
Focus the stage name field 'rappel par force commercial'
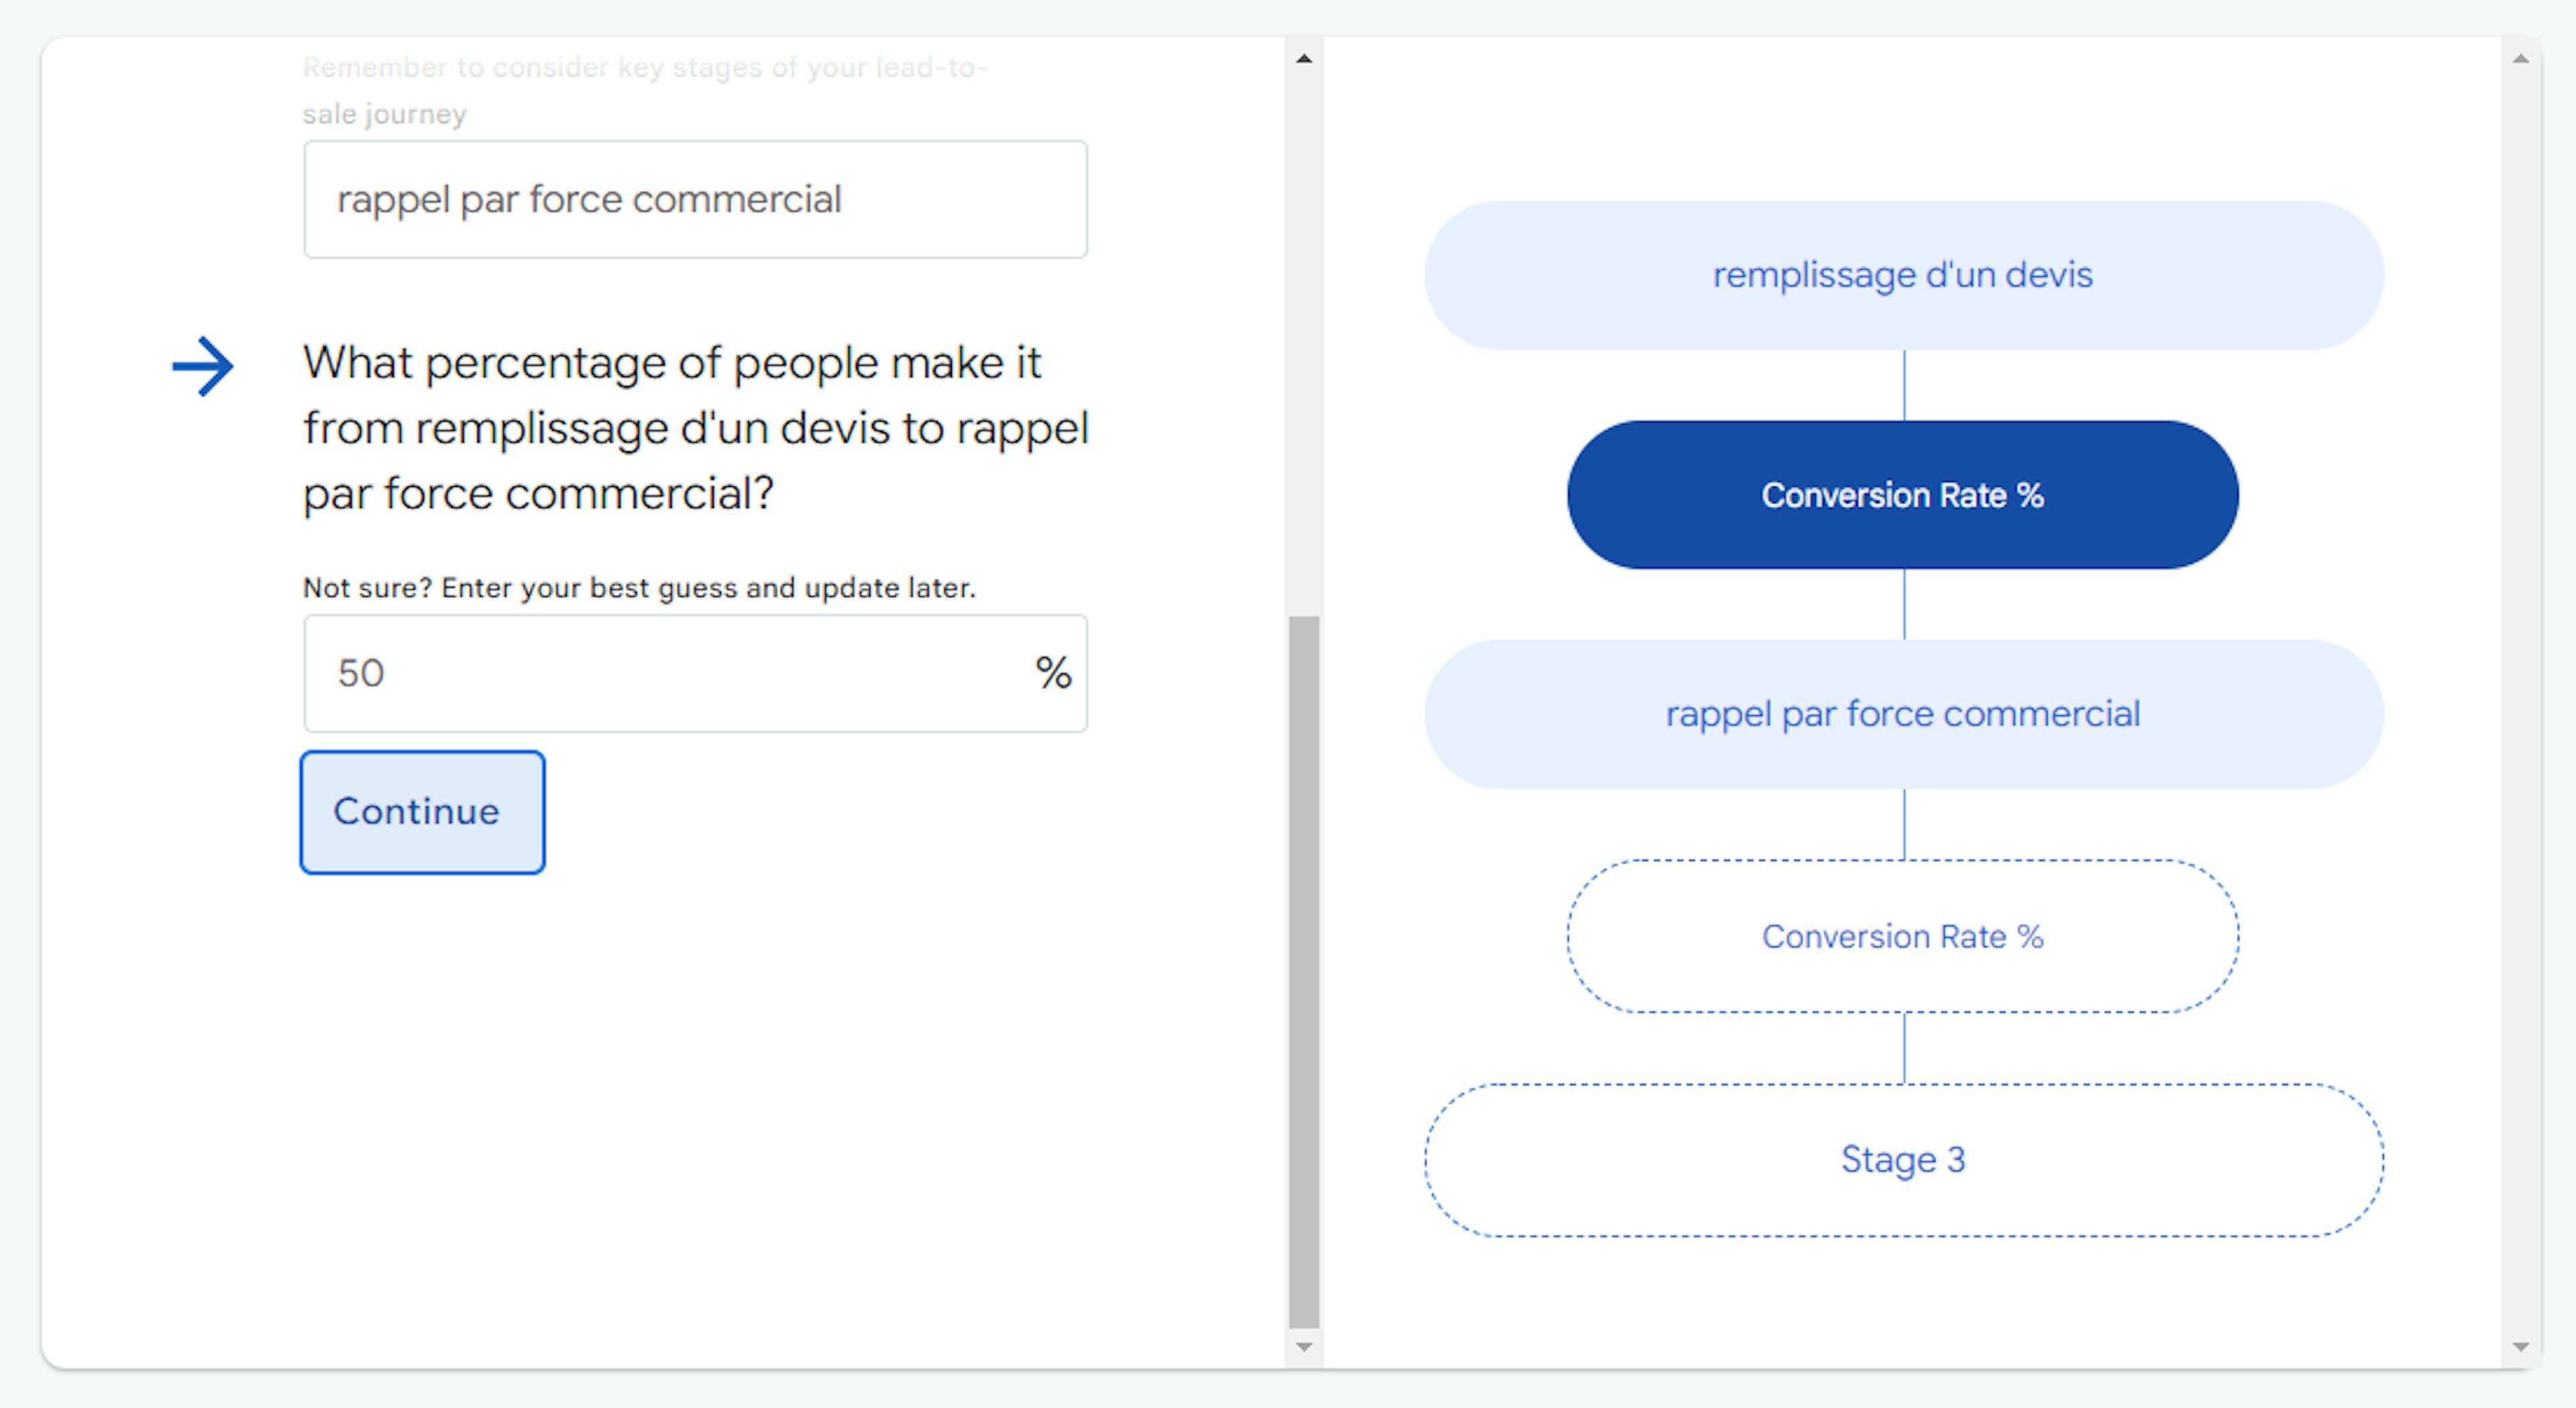pyautogui.click(x=695, y=200)
